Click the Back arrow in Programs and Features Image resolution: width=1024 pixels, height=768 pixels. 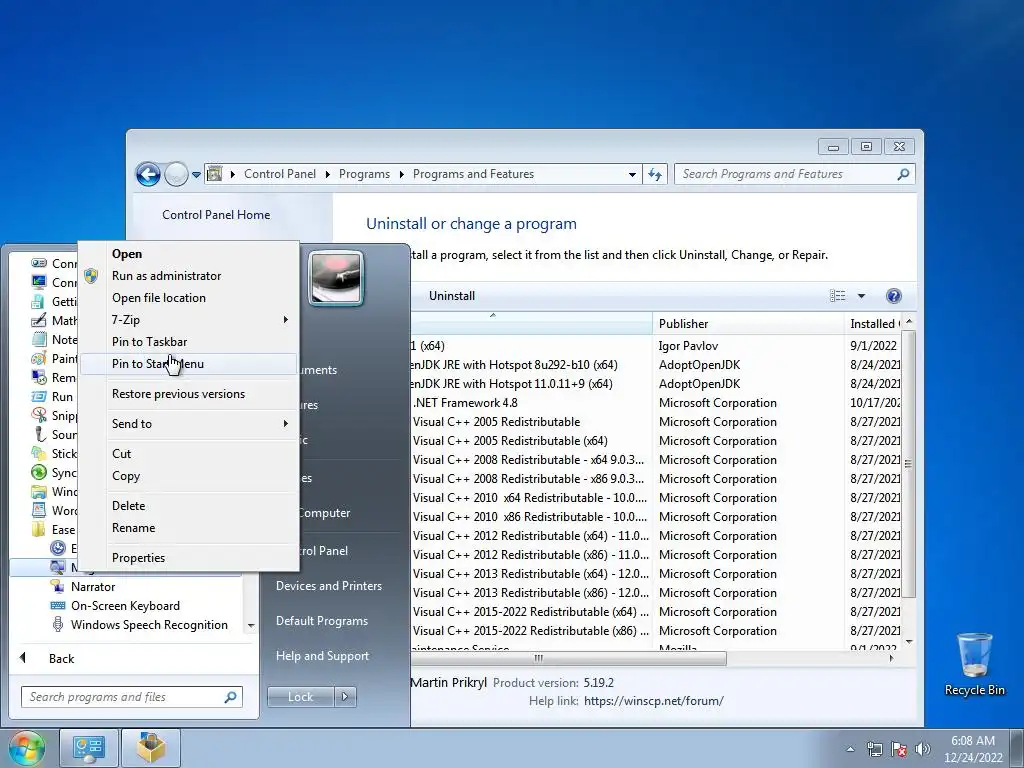click(x=148, y=174)
